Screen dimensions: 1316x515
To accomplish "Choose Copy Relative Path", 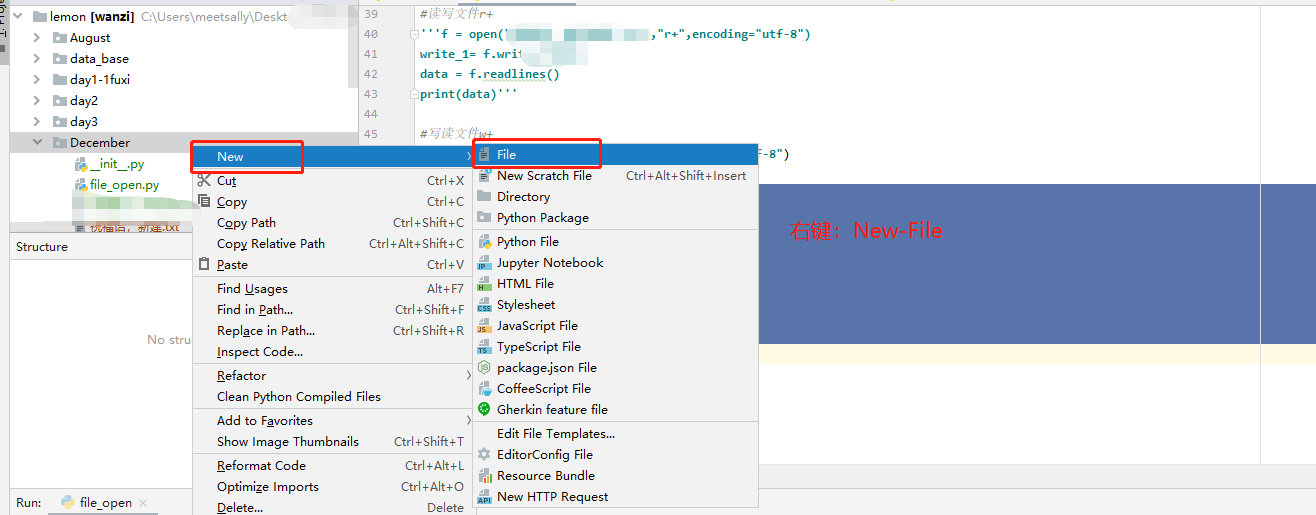I will point(332,244).
